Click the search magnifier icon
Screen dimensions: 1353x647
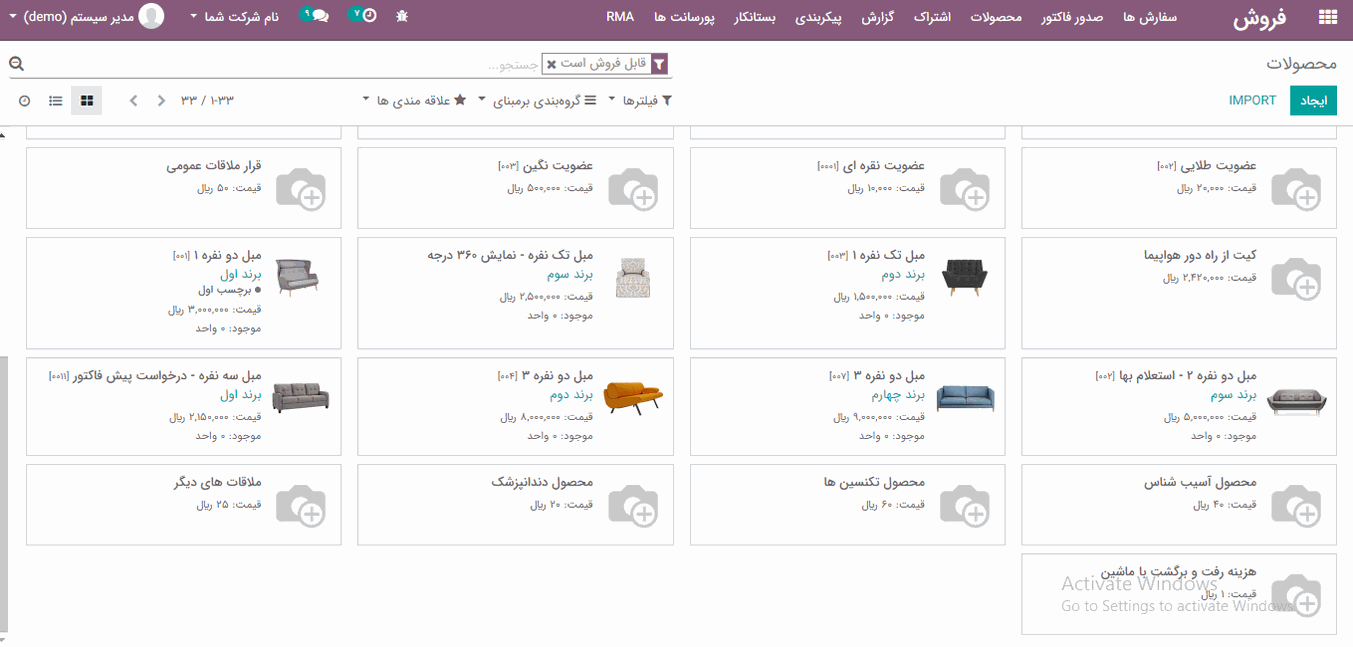coord(15,62)
